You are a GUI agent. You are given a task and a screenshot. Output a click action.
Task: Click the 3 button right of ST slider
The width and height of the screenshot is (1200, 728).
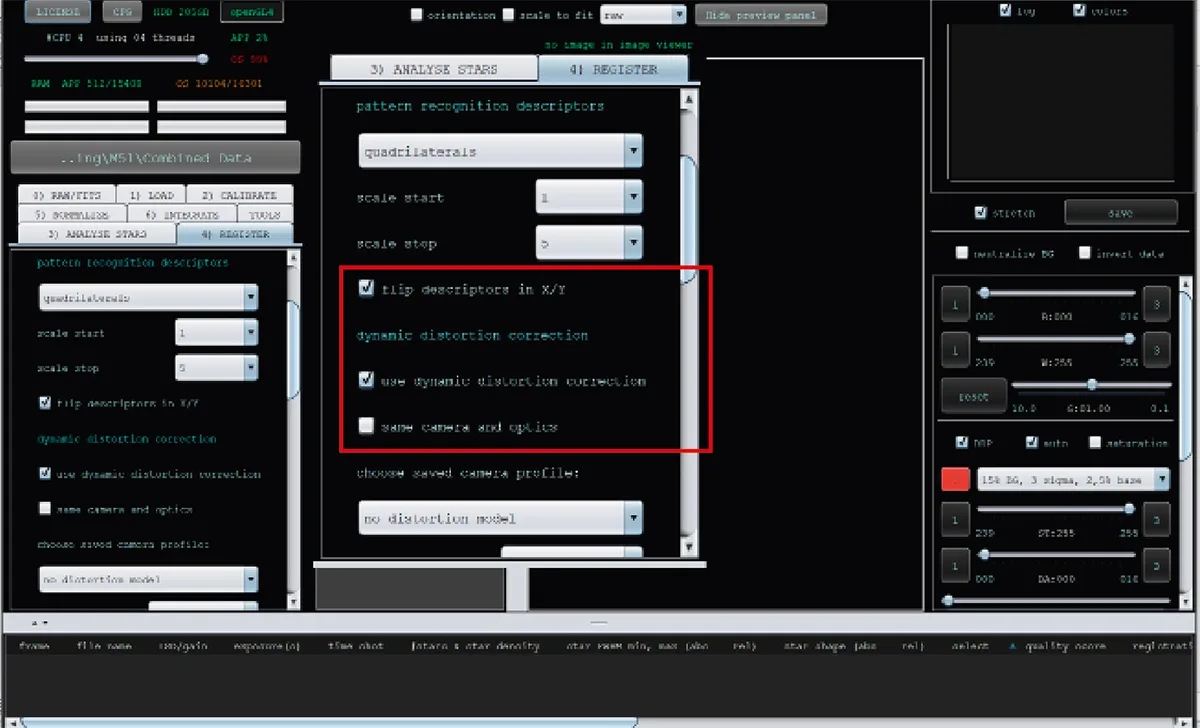1156,520
